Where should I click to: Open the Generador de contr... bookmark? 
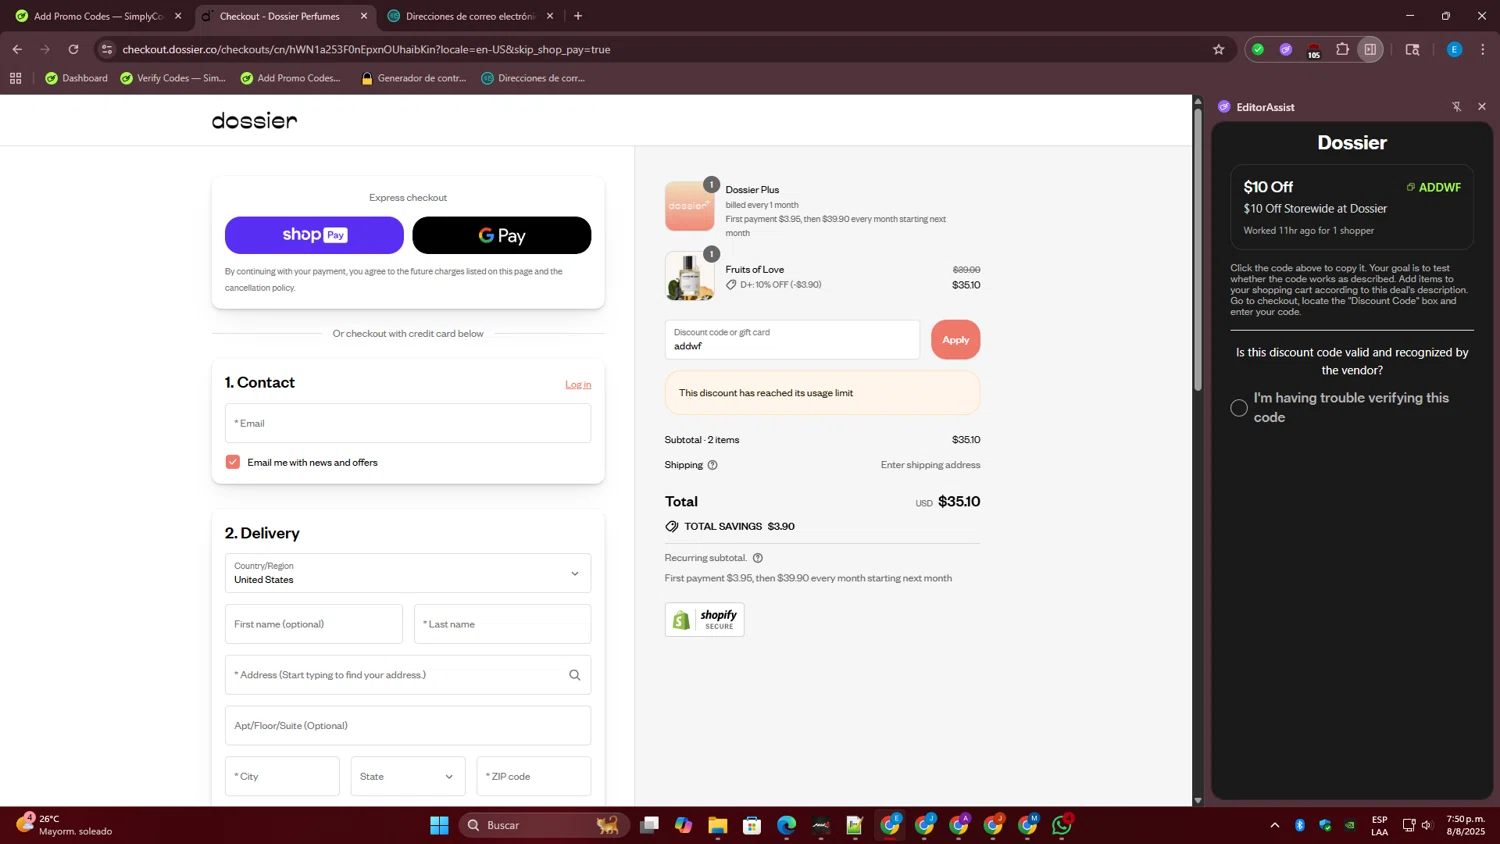tap(414, 78)
